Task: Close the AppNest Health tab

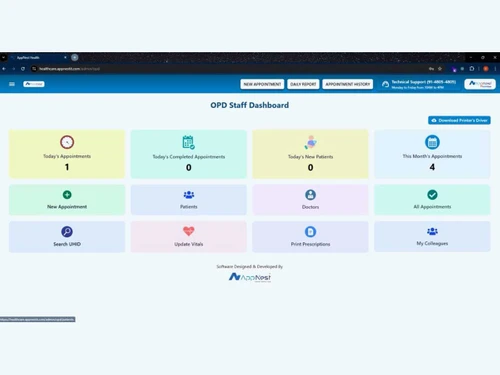Action: tap(65, 57)
